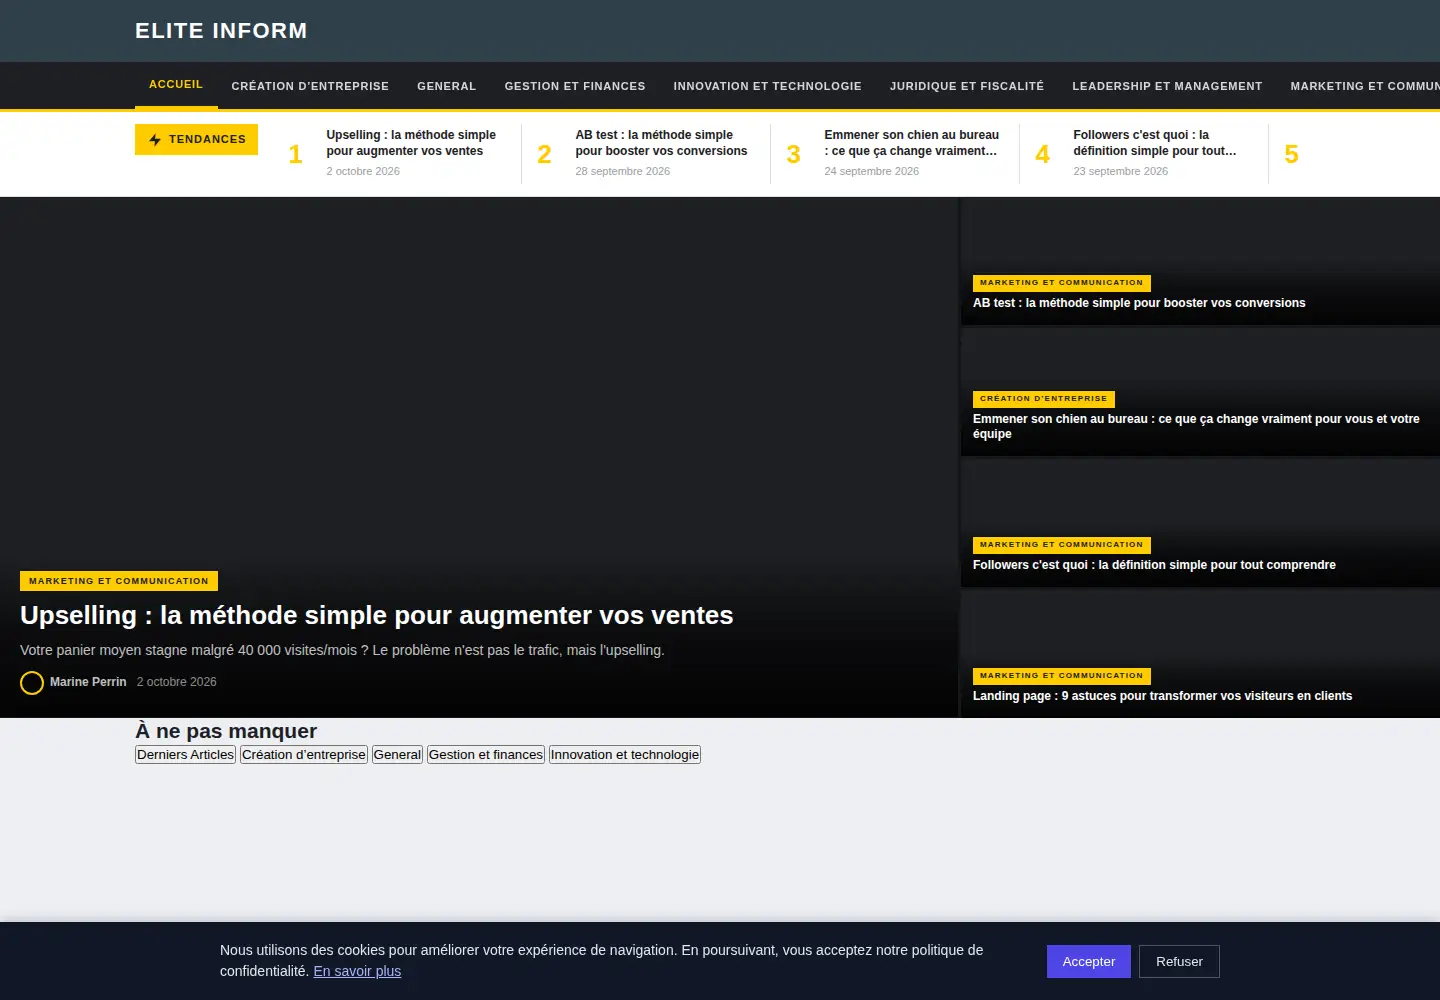Open Leadership et Management section
The height and width of the screenshot is (1000, 1440).
(x=1167, y=86)
